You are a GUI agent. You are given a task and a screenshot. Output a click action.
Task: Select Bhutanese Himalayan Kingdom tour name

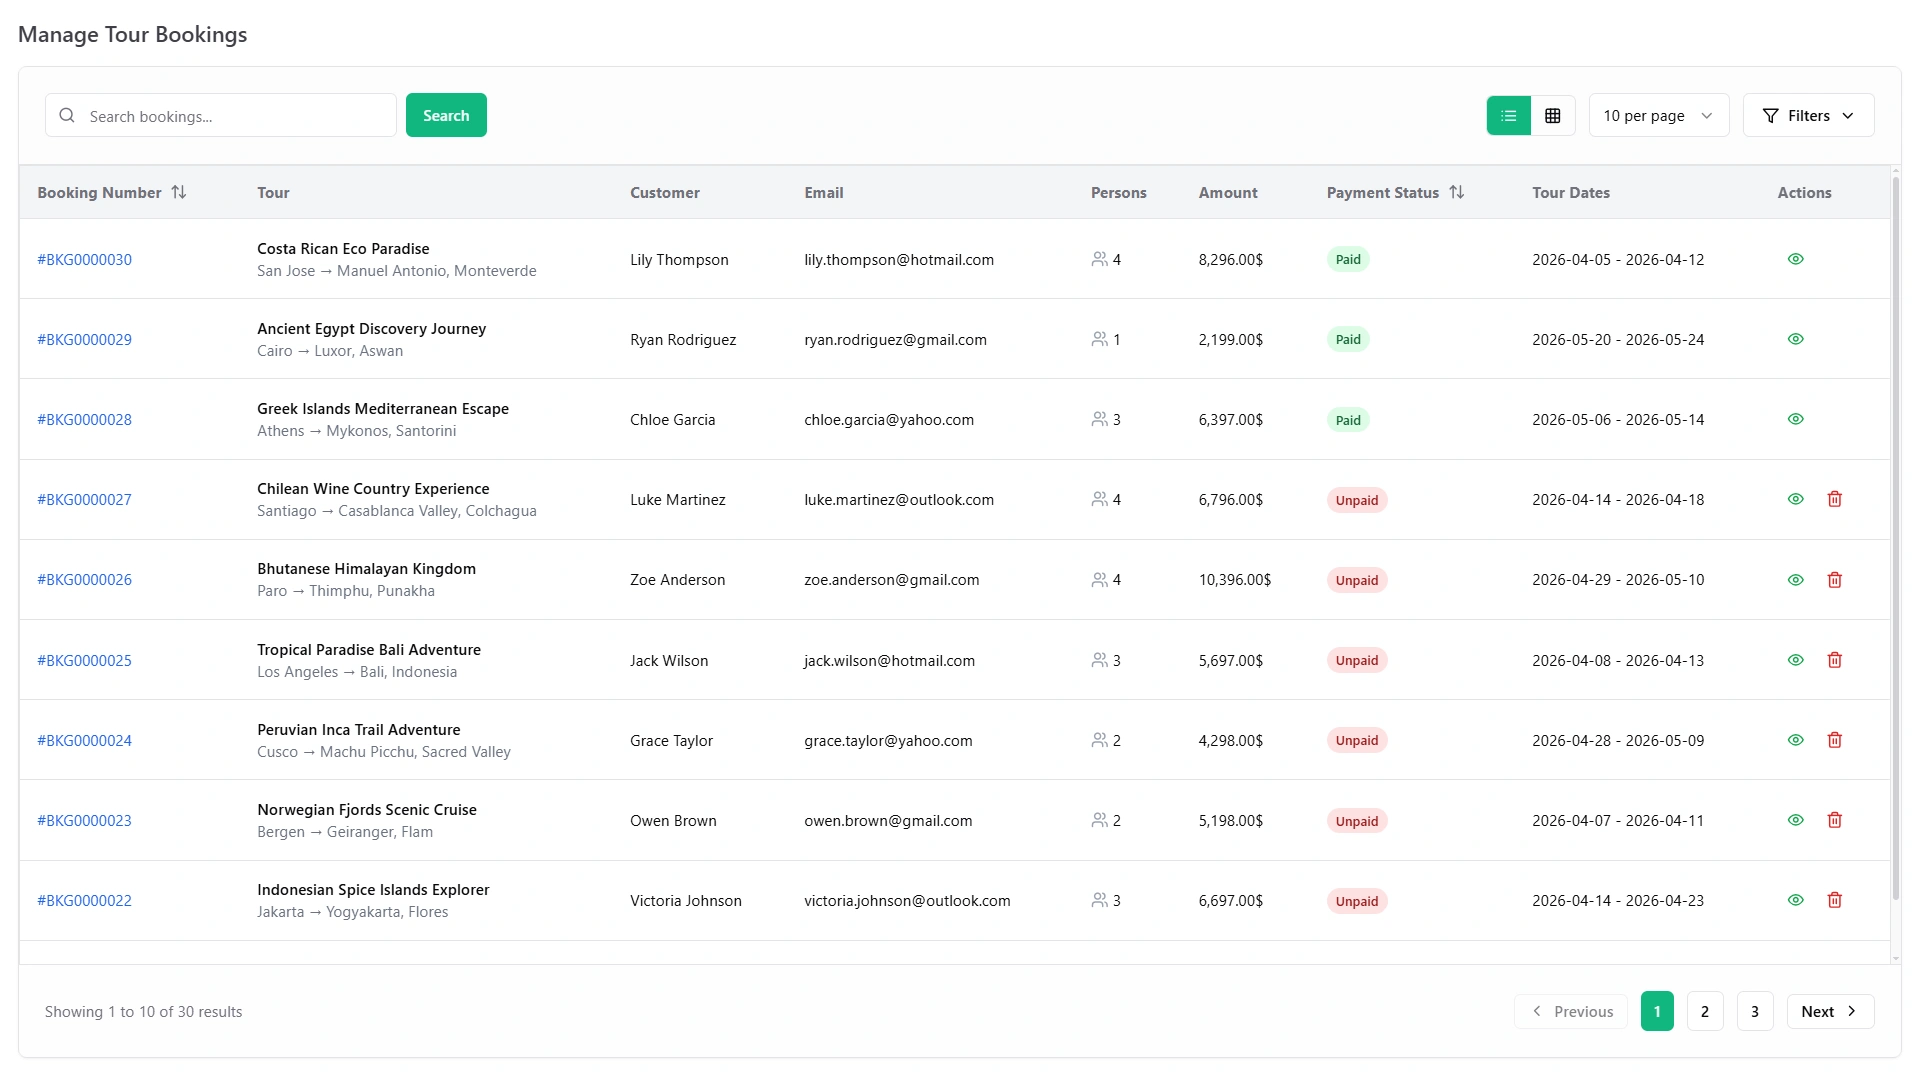pos(366,568)
